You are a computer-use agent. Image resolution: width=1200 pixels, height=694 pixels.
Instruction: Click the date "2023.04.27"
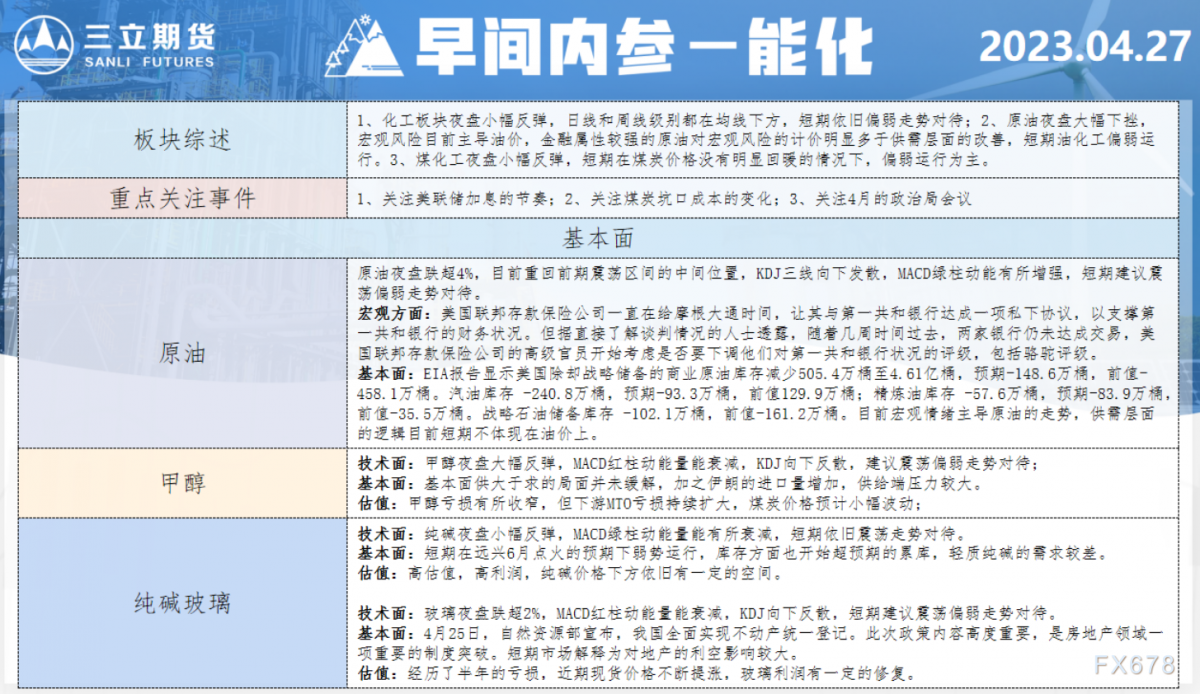pyautogui.click(x=1084, y=47)
